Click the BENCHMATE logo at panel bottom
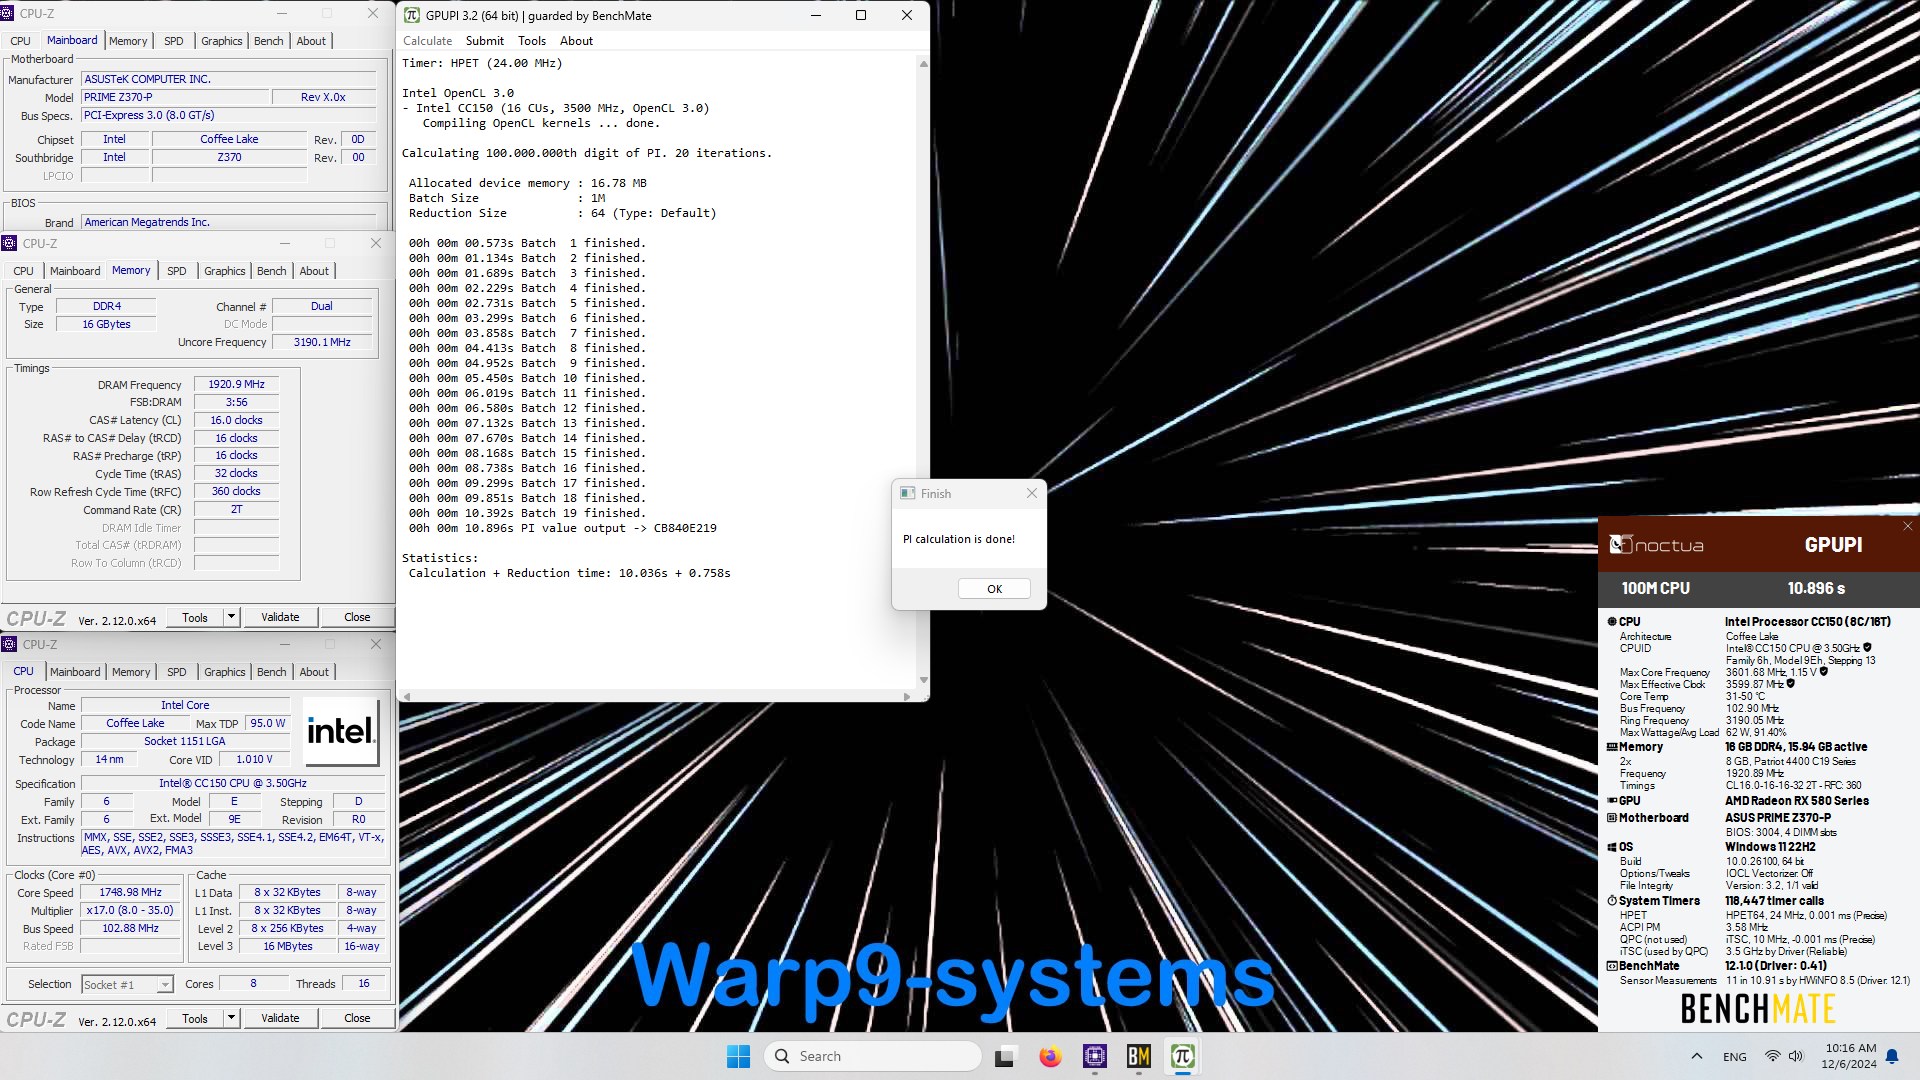 [x=1758, y=1010]
